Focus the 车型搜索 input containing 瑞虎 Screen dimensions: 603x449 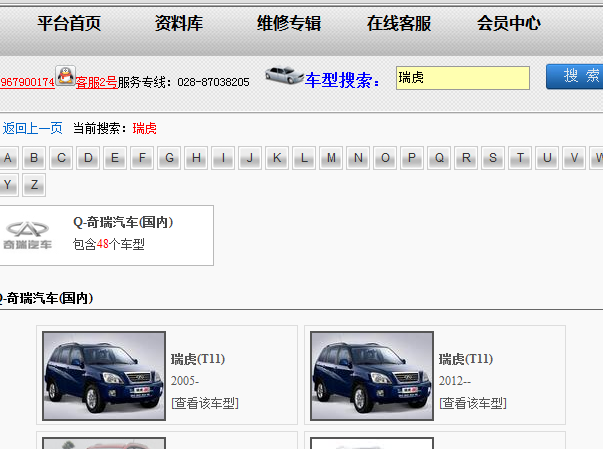point(463,78)
